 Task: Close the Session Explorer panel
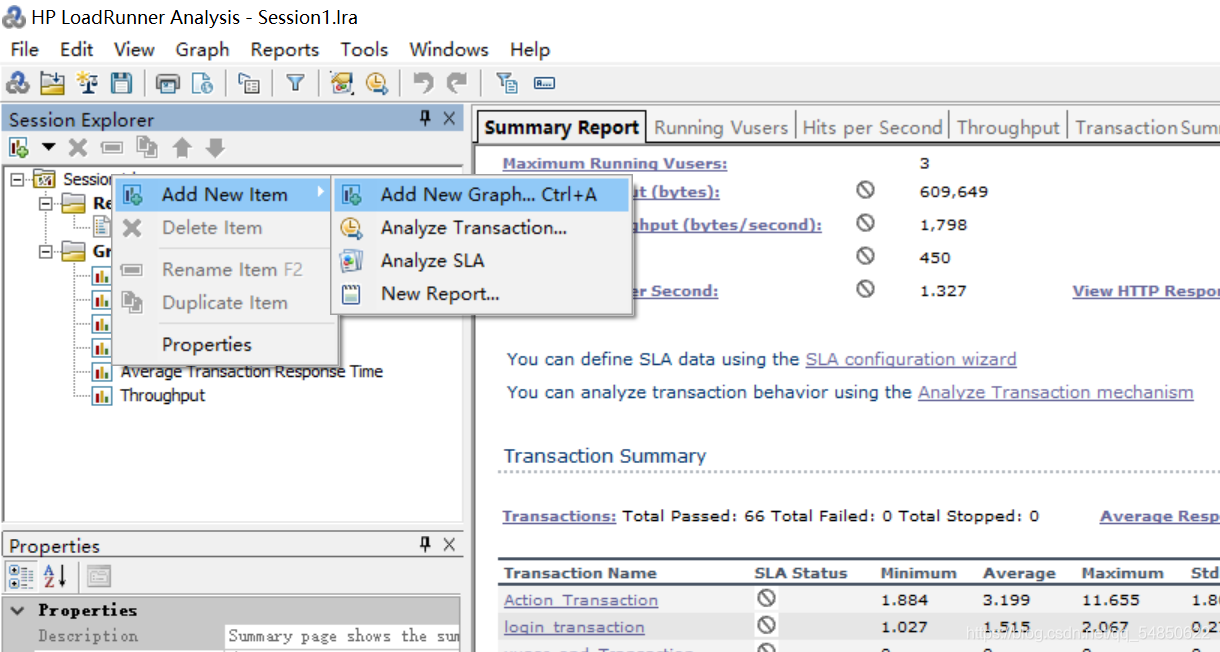coord(449,119)
